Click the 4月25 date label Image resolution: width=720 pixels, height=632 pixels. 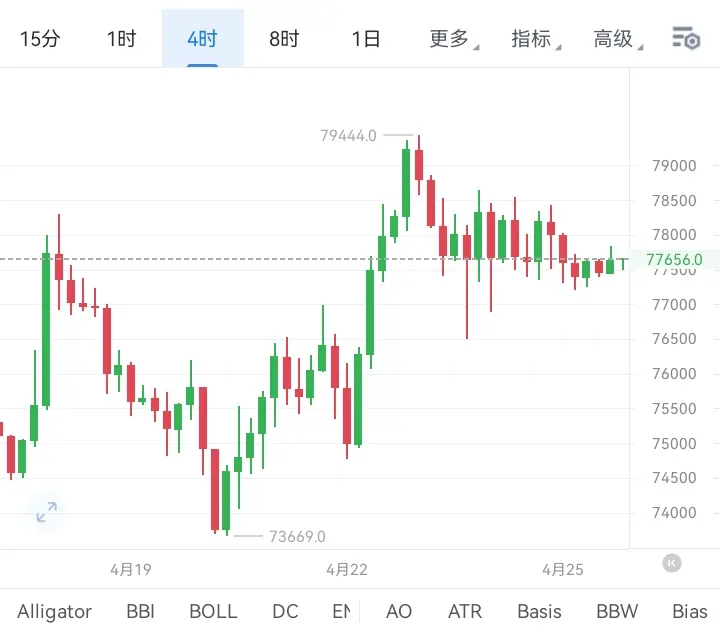[562, 570]
